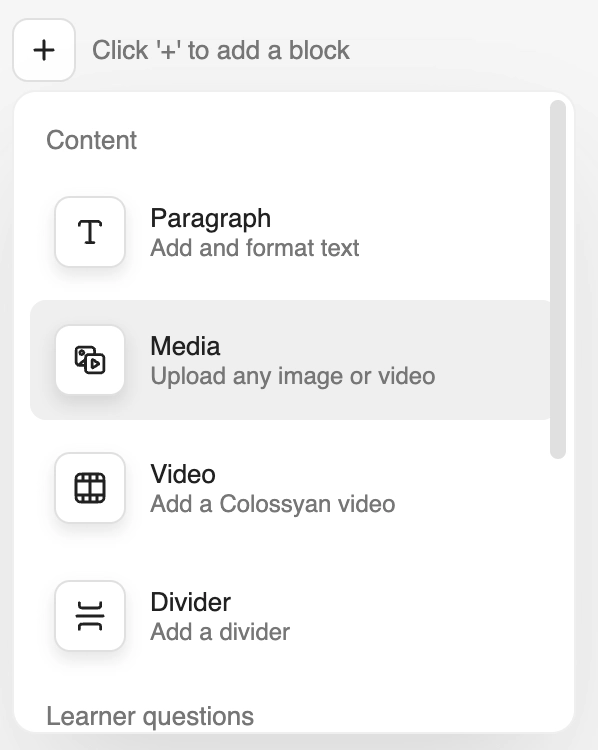Click 'Click + to add a block' hint text
The height and width of the screenshot is (750, 598).
[221, 50]
